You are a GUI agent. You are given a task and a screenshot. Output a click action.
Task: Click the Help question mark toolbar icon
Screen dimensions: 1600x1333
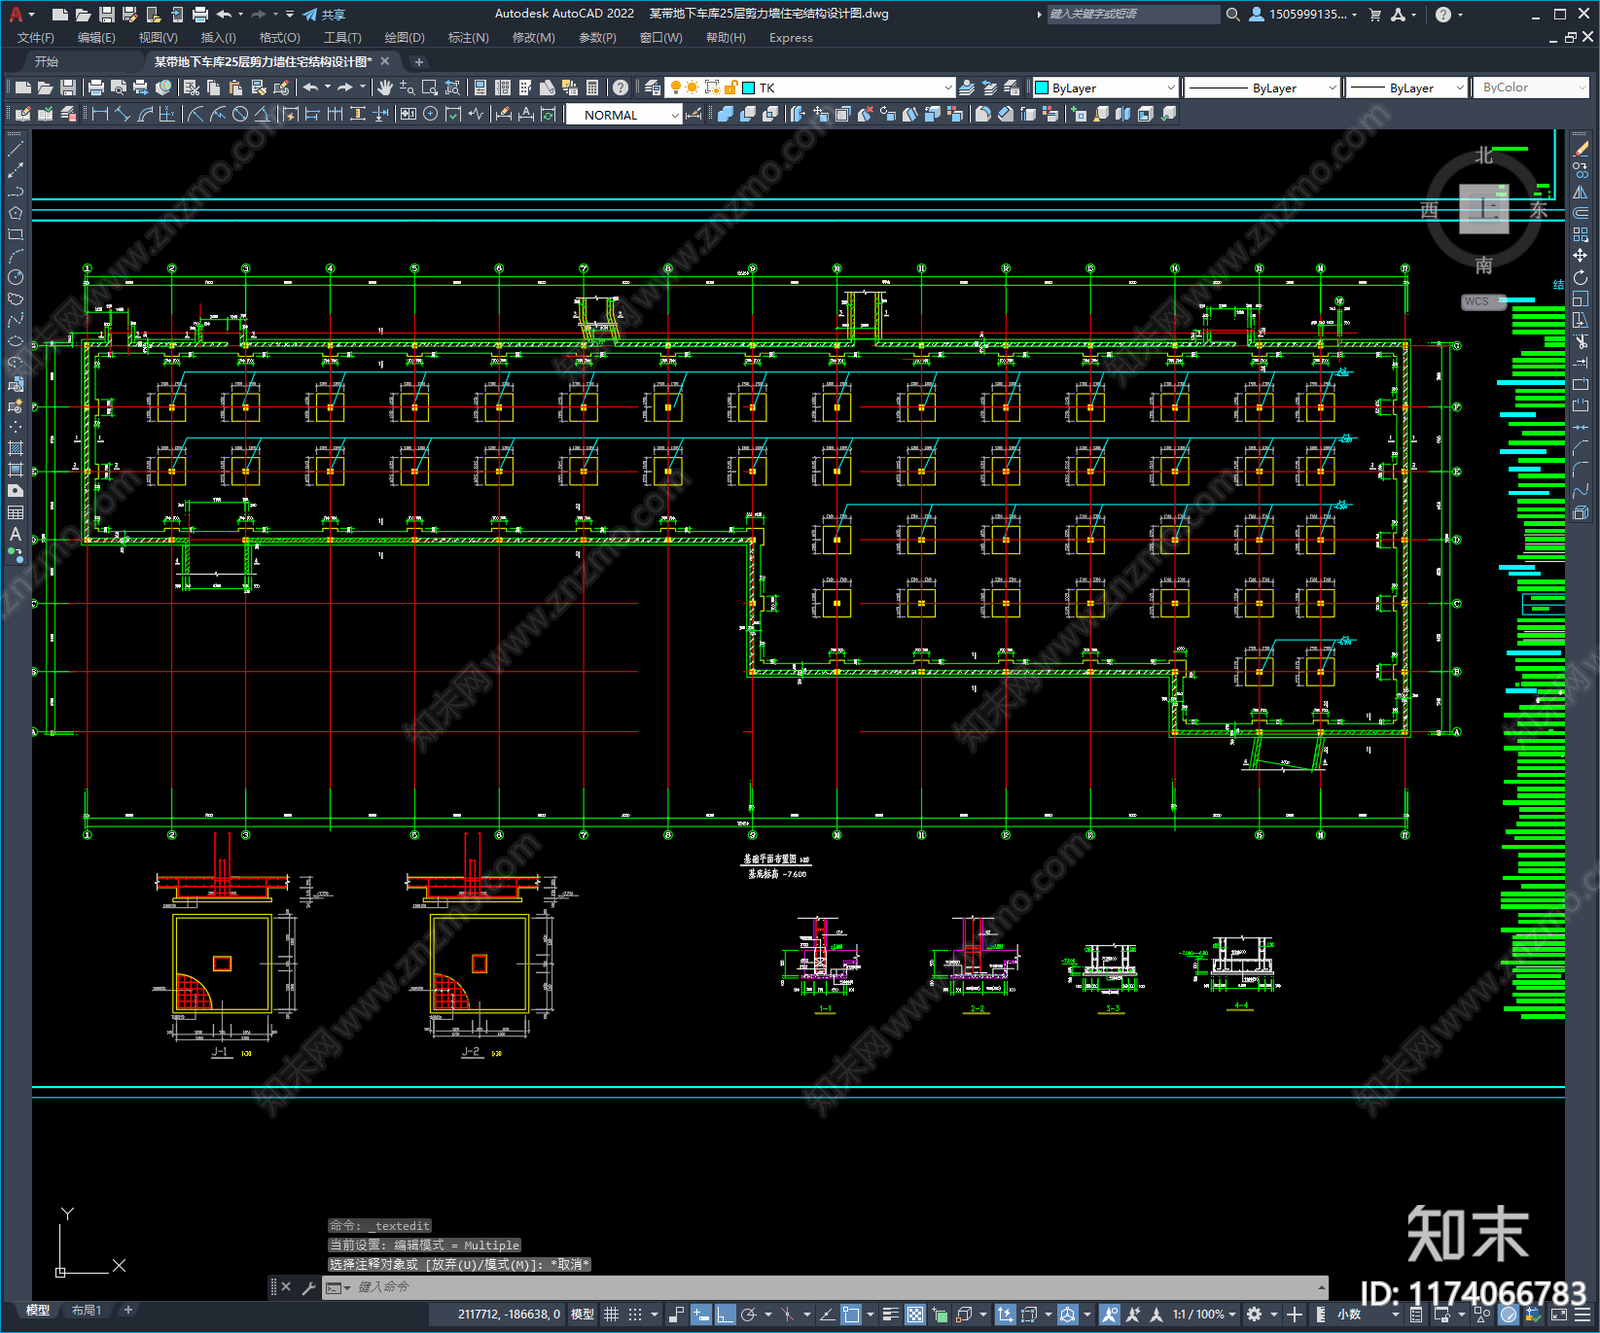620,88
